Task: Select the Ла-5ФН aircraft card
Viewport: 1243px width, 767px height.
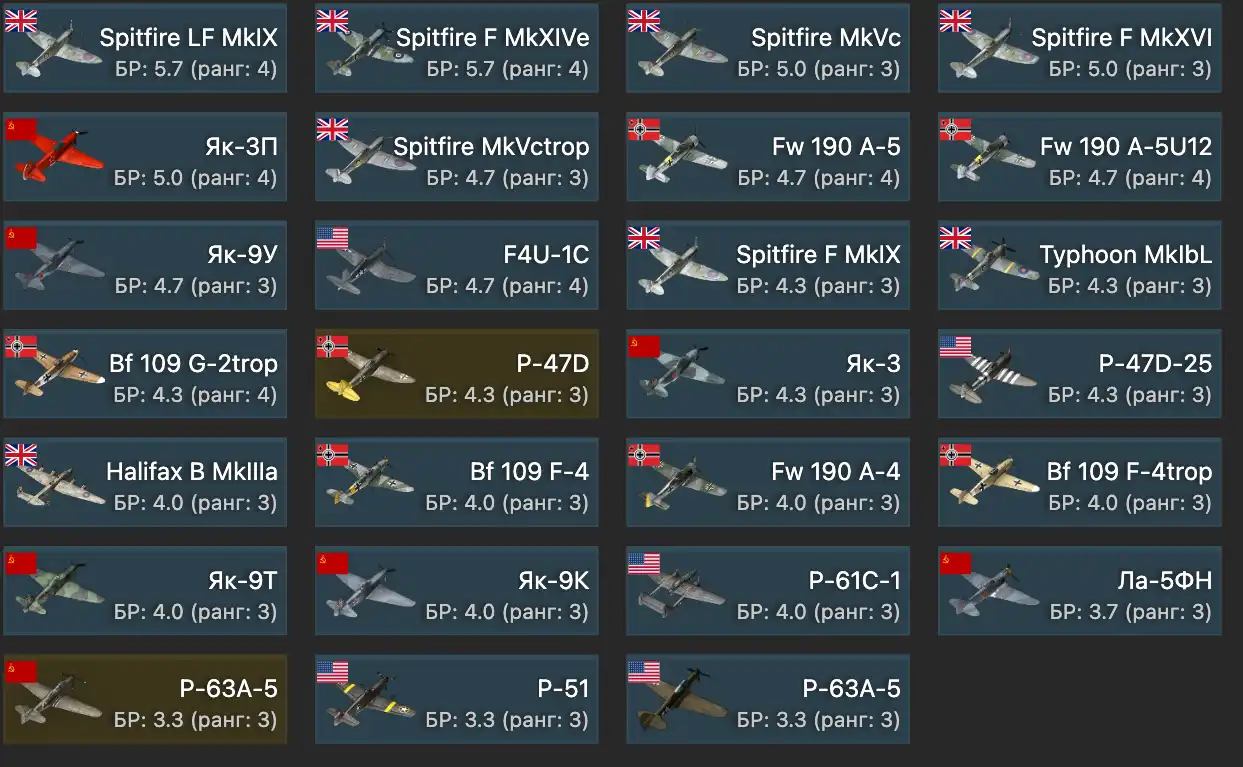Action: [x=1080, y=591]
